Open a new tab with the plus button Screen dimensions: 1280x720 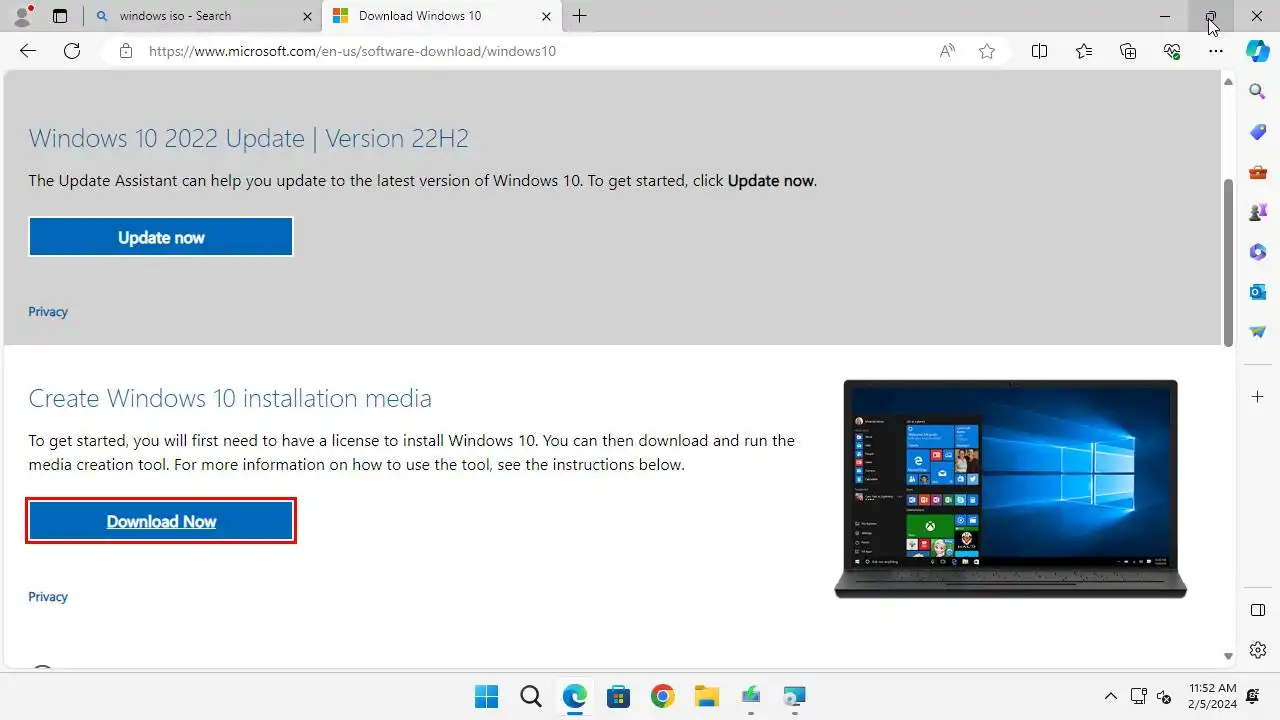pyautogui.click(x=579, y=16)
